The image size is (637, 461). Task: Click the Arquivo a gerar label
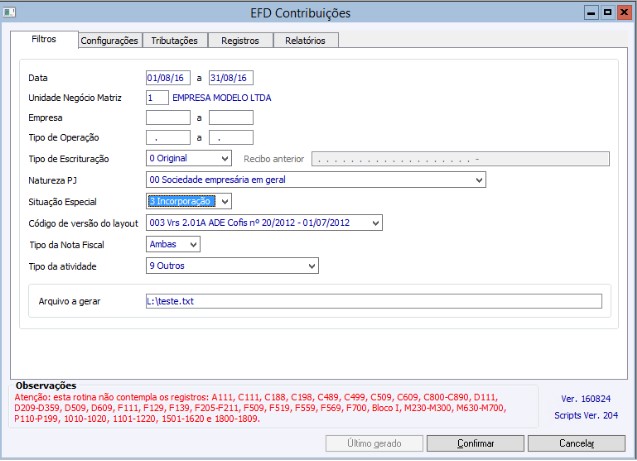(69, 301)
